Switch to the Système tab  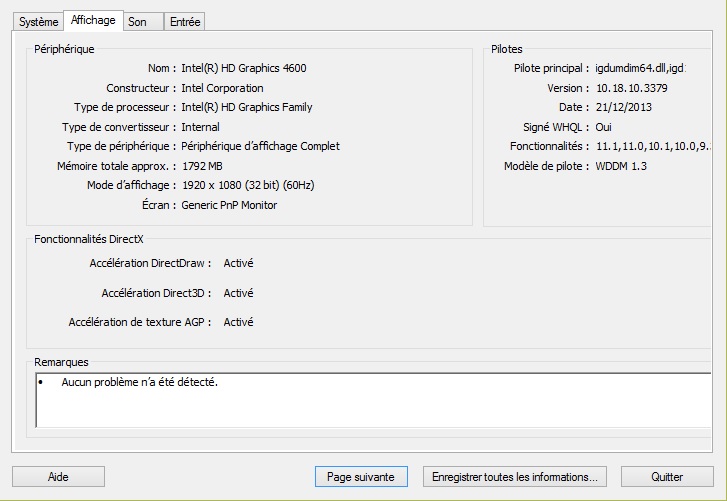(38, 22)
